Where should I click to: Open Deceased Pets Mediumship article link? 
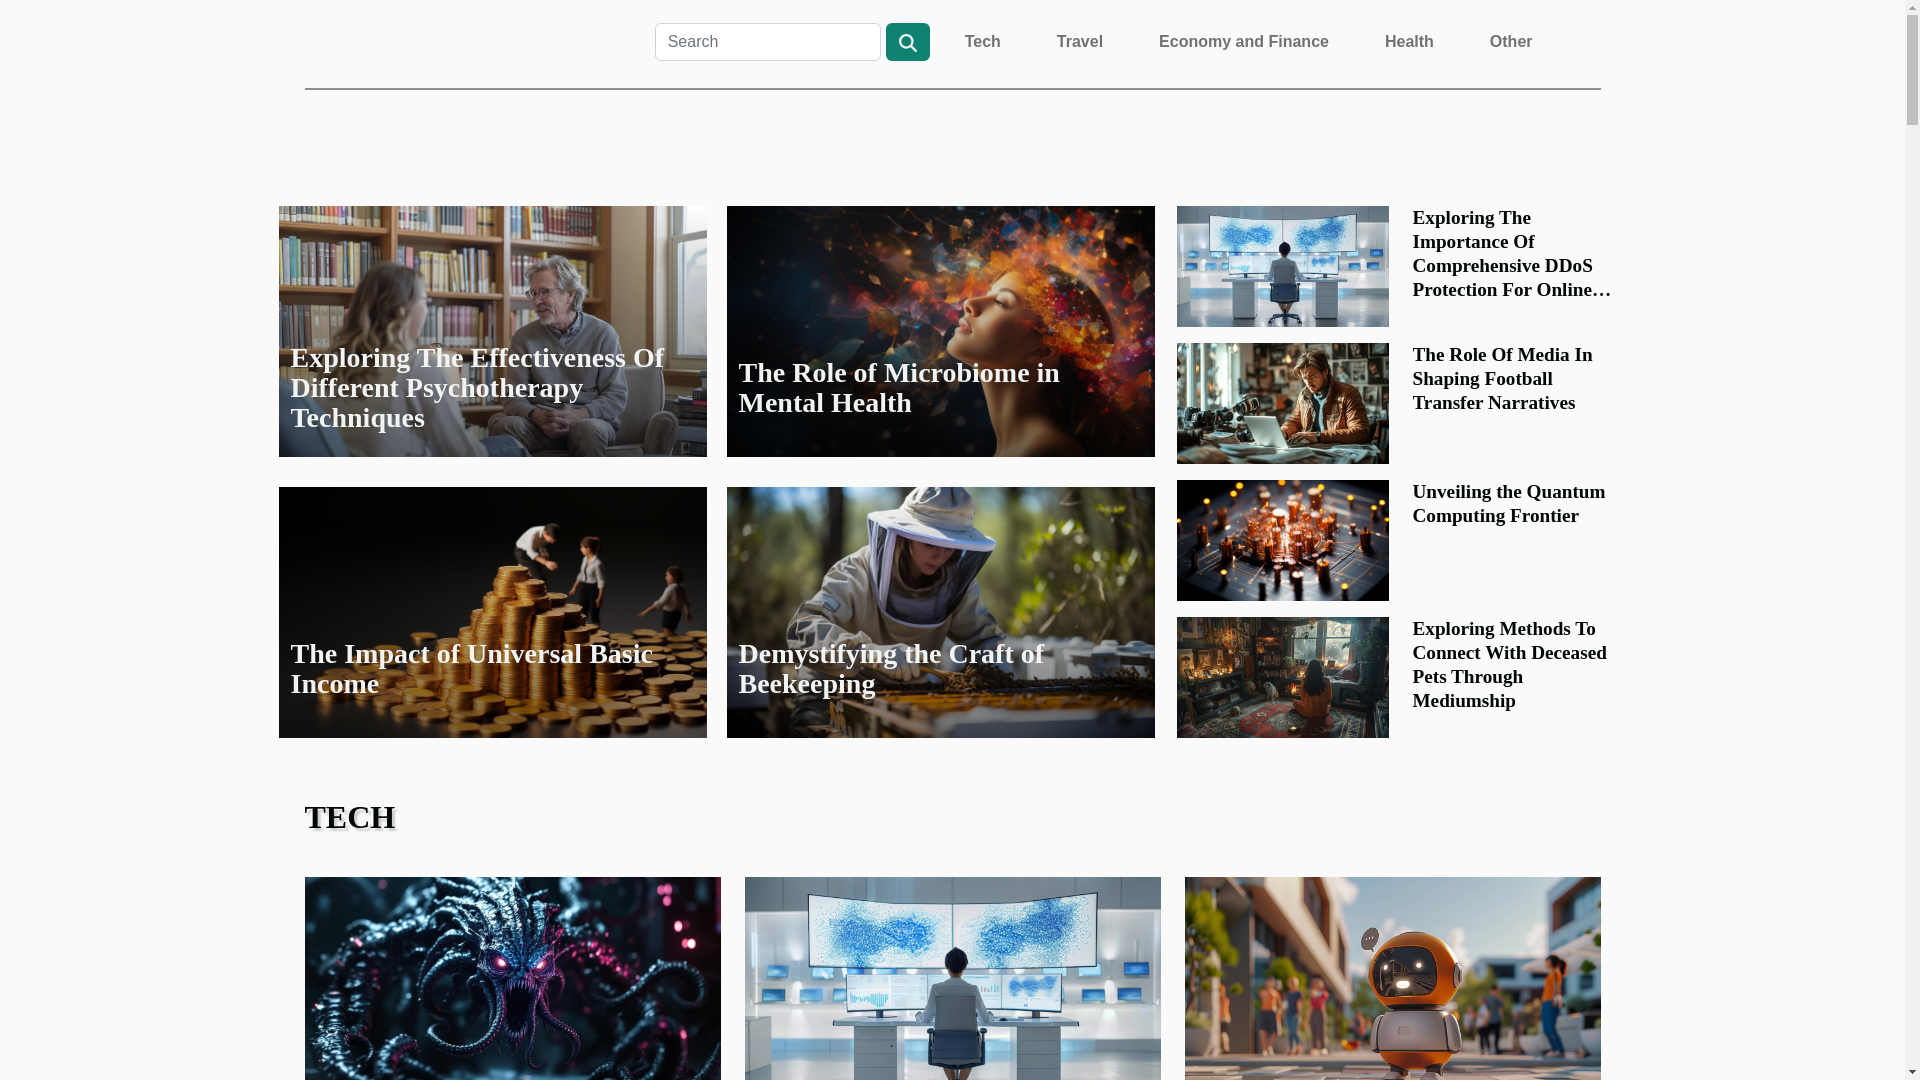(x=1508, y=665)
